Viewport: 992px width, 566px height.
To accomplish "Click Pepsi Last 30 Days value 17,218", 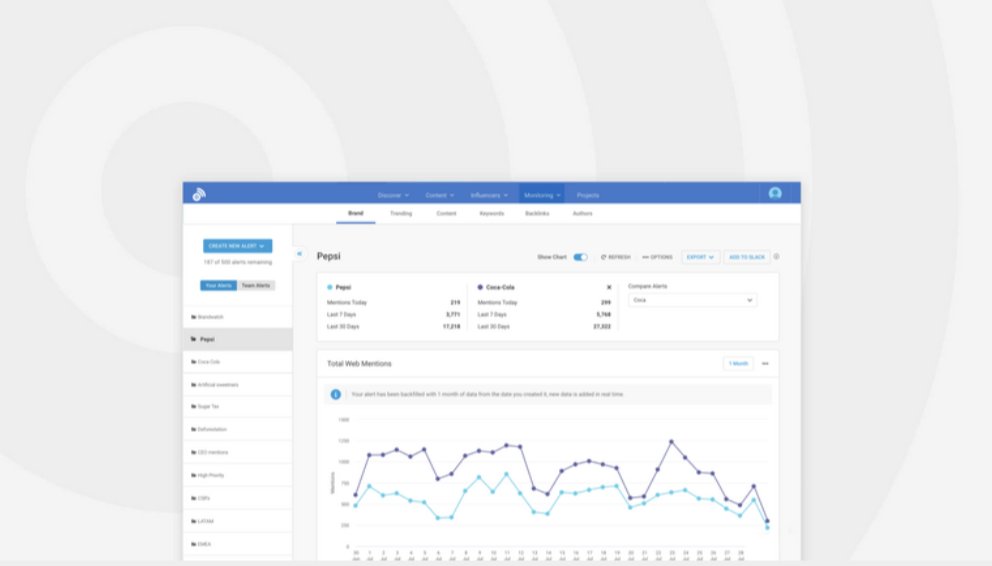I will point(451,327).
